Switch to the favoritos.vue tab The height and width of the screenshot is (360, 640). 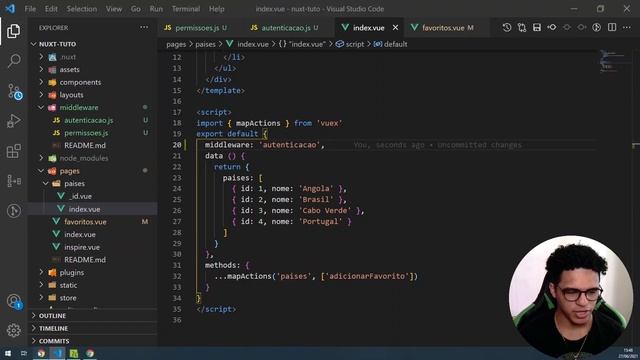coord(442,28)
